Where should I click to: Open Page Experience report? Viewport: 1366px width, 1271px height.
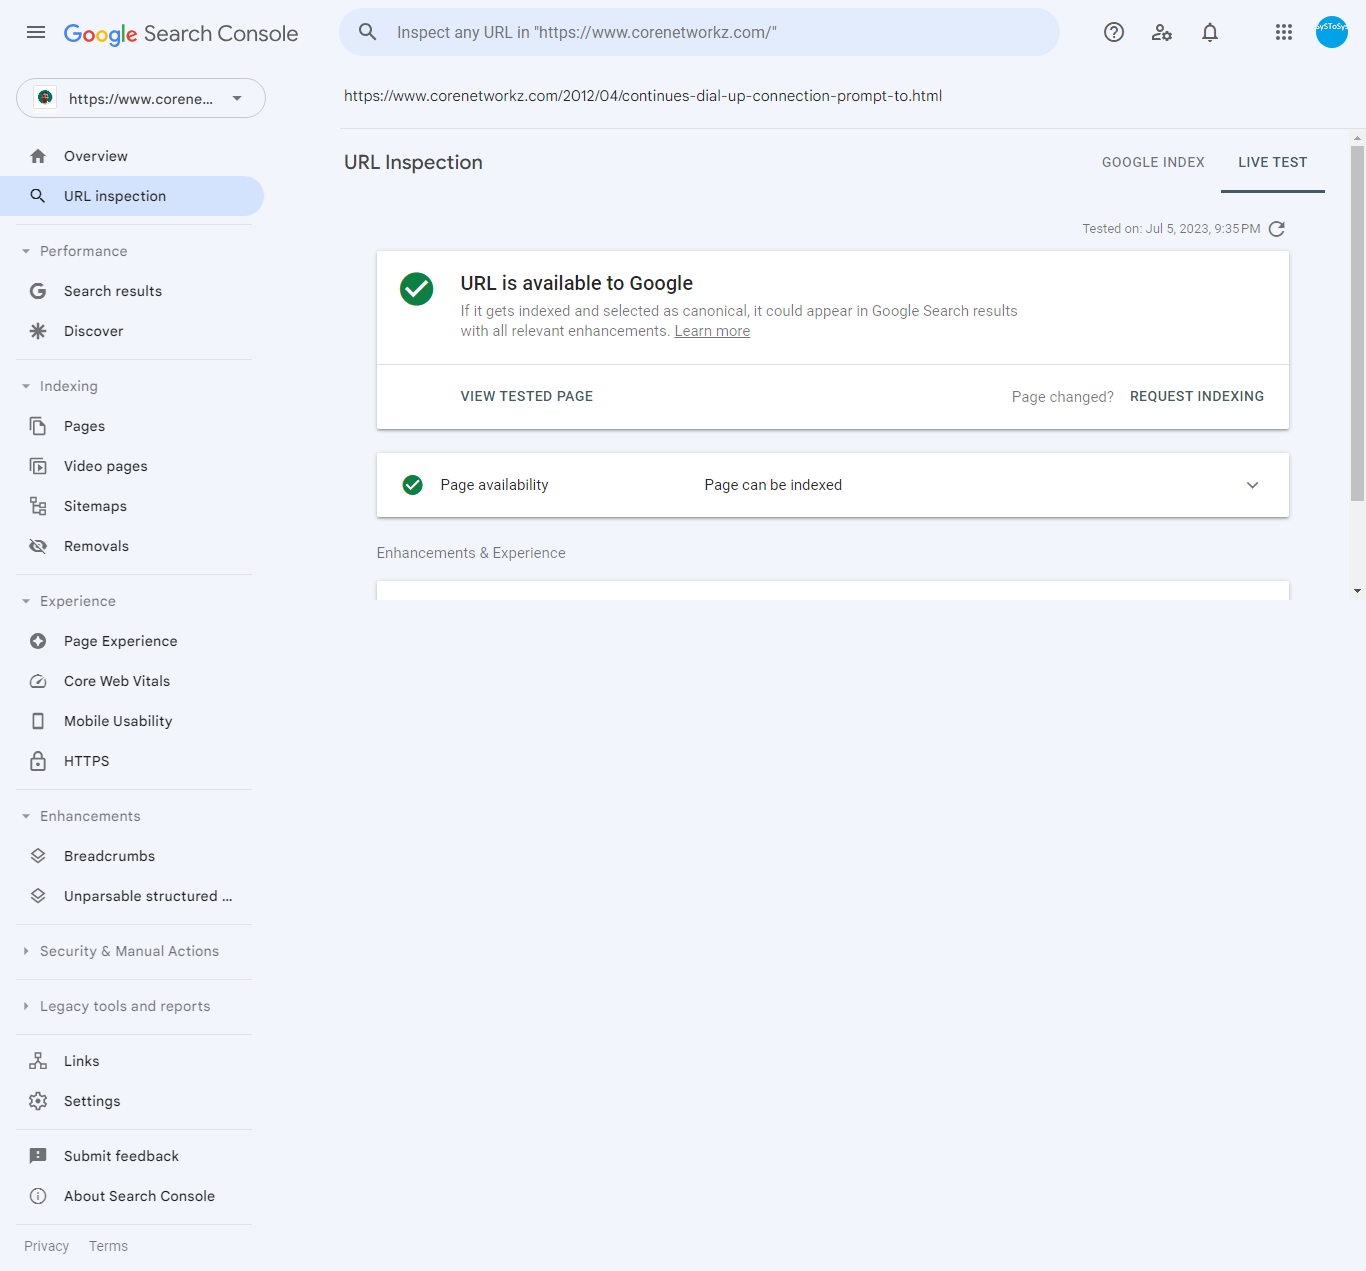pos(132,641)
